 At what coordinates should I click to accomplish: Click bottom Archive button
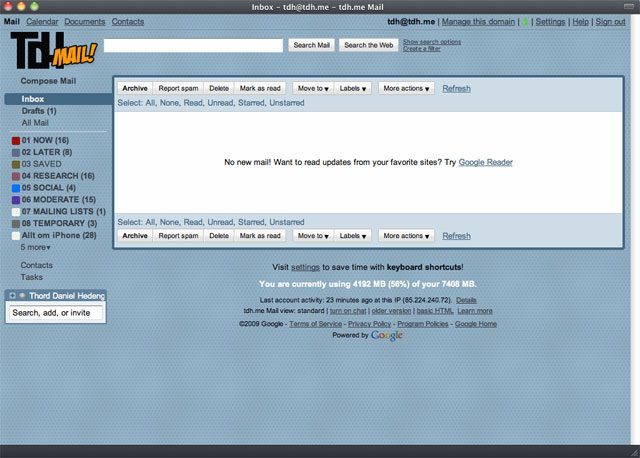tap(135, 236)
